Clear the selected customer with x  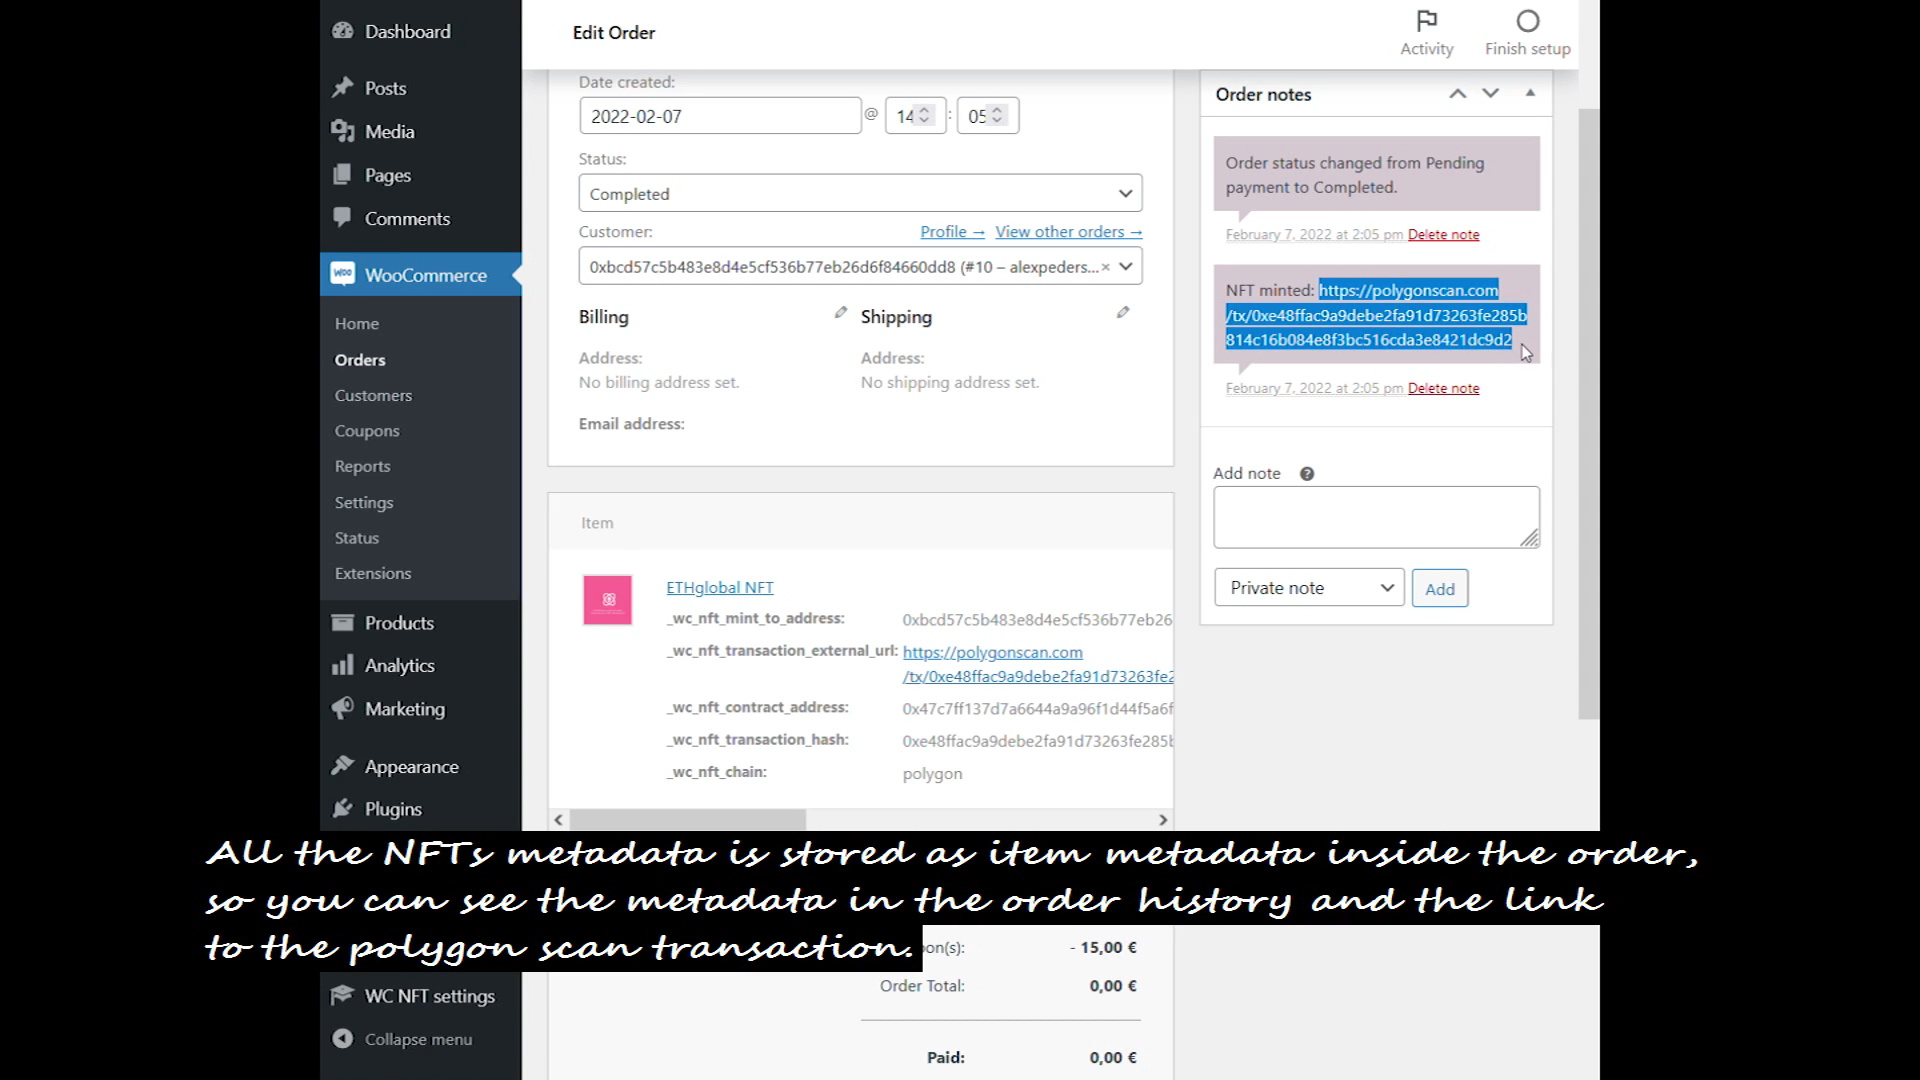(1105, 267)
